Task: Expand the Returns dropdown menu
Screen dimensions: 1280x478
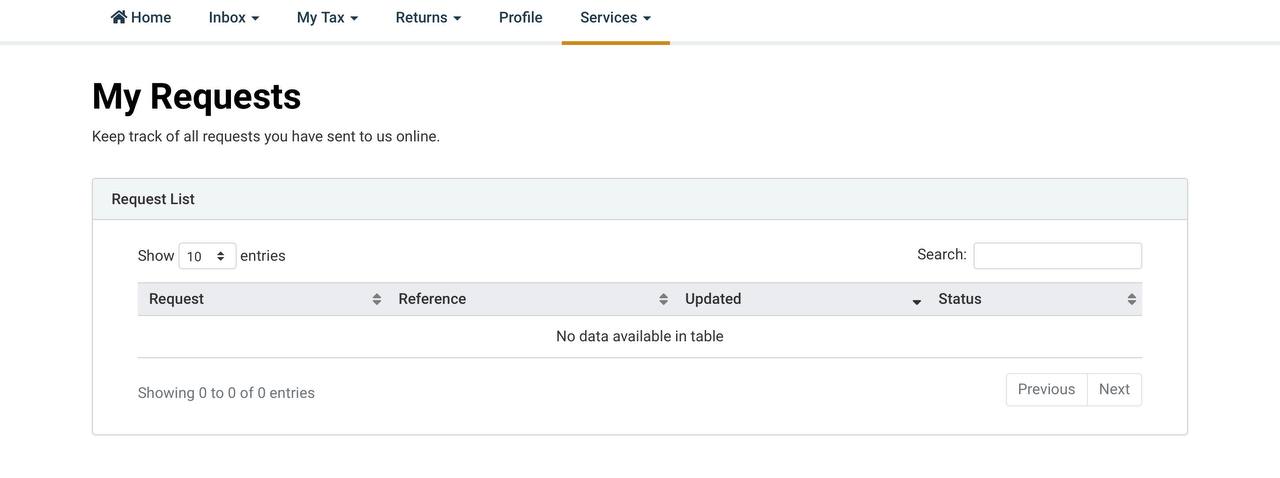Action: (x=428, y=17)
